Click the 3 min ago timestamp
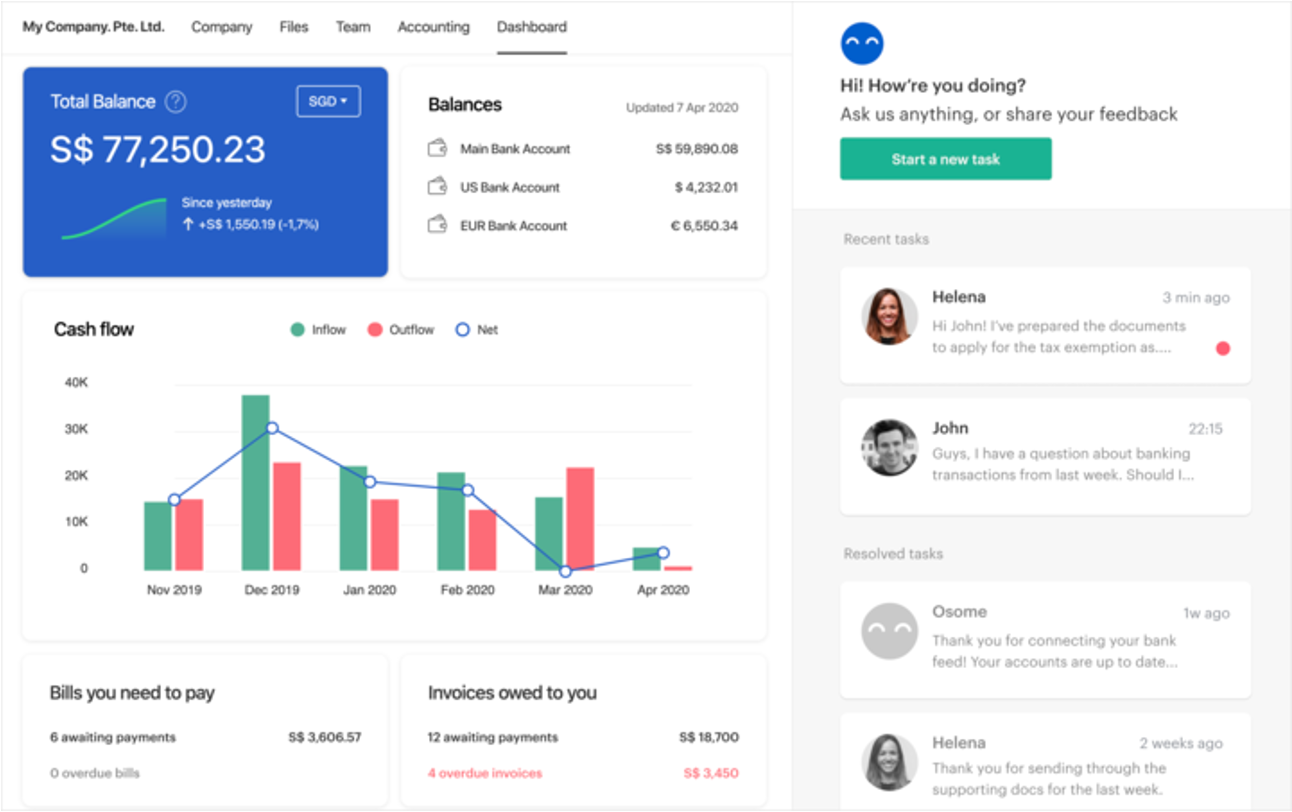The width and height of the screenshot is (1292, 812). tap(1196, 298)
